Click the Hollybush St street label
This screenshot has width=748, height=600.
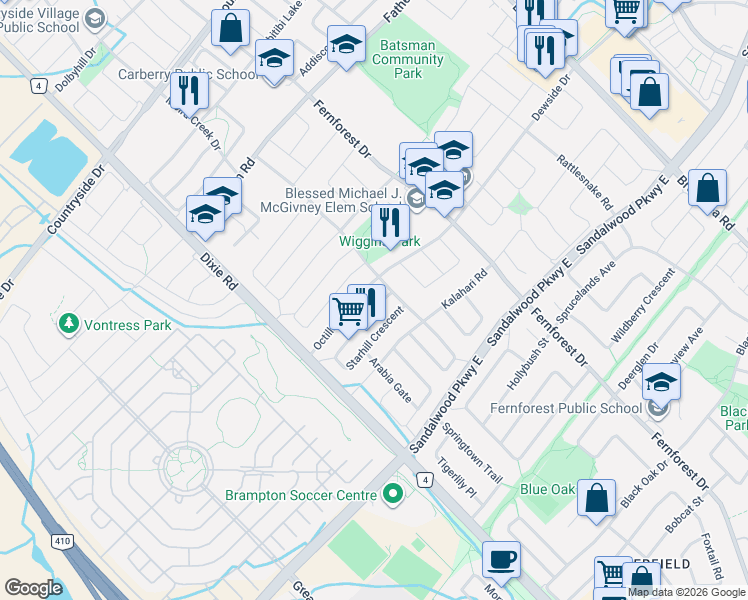click(528, 363)
